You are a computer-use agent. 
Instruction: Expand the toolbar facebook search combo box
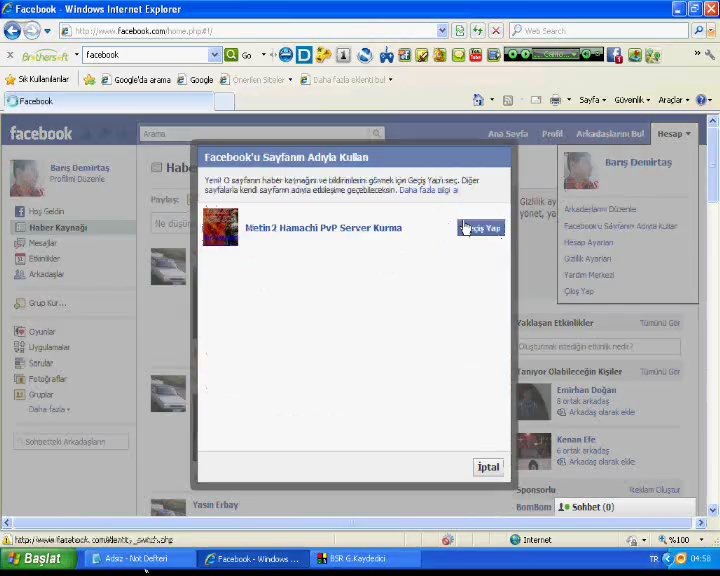coord(214,55)
